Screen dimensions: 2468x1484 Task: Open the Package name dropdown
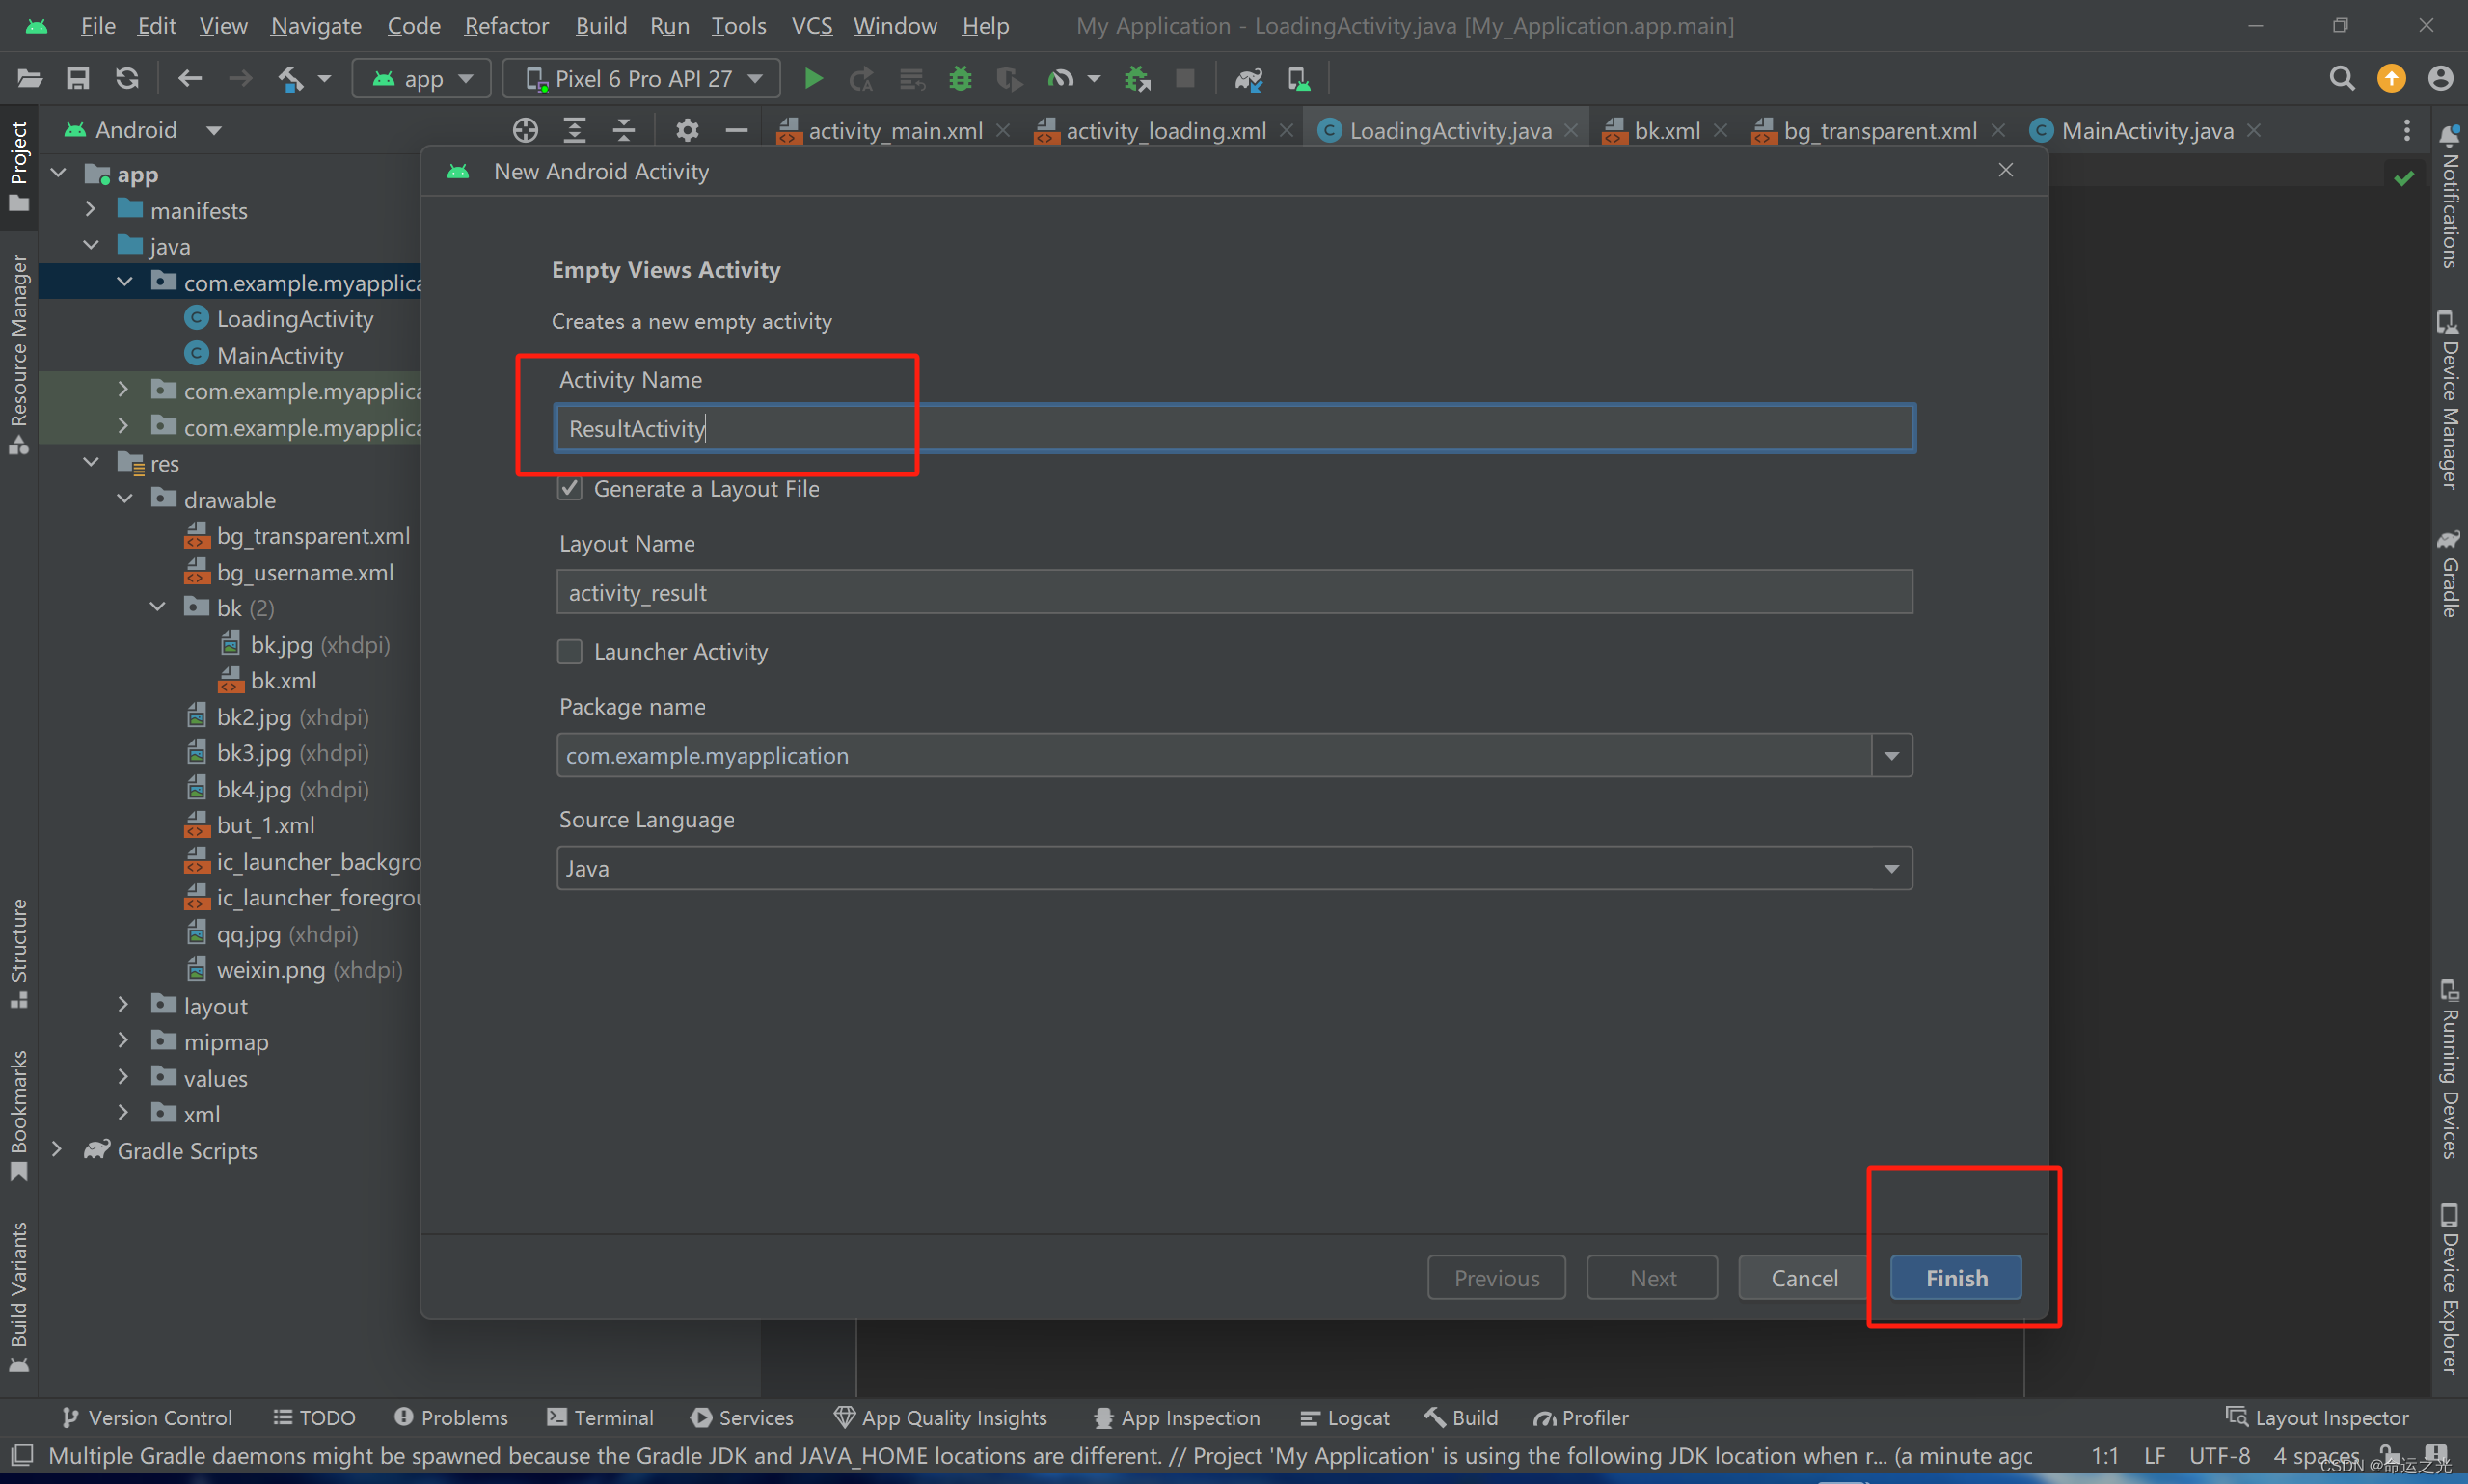[1891, 756]
